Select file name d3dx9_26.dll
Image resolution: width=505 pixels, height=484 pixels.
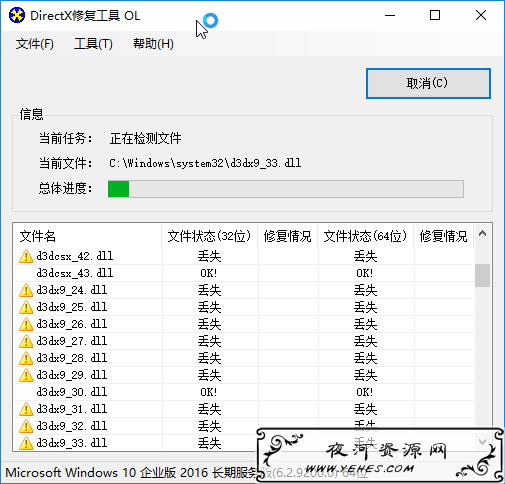click(72, 324)
